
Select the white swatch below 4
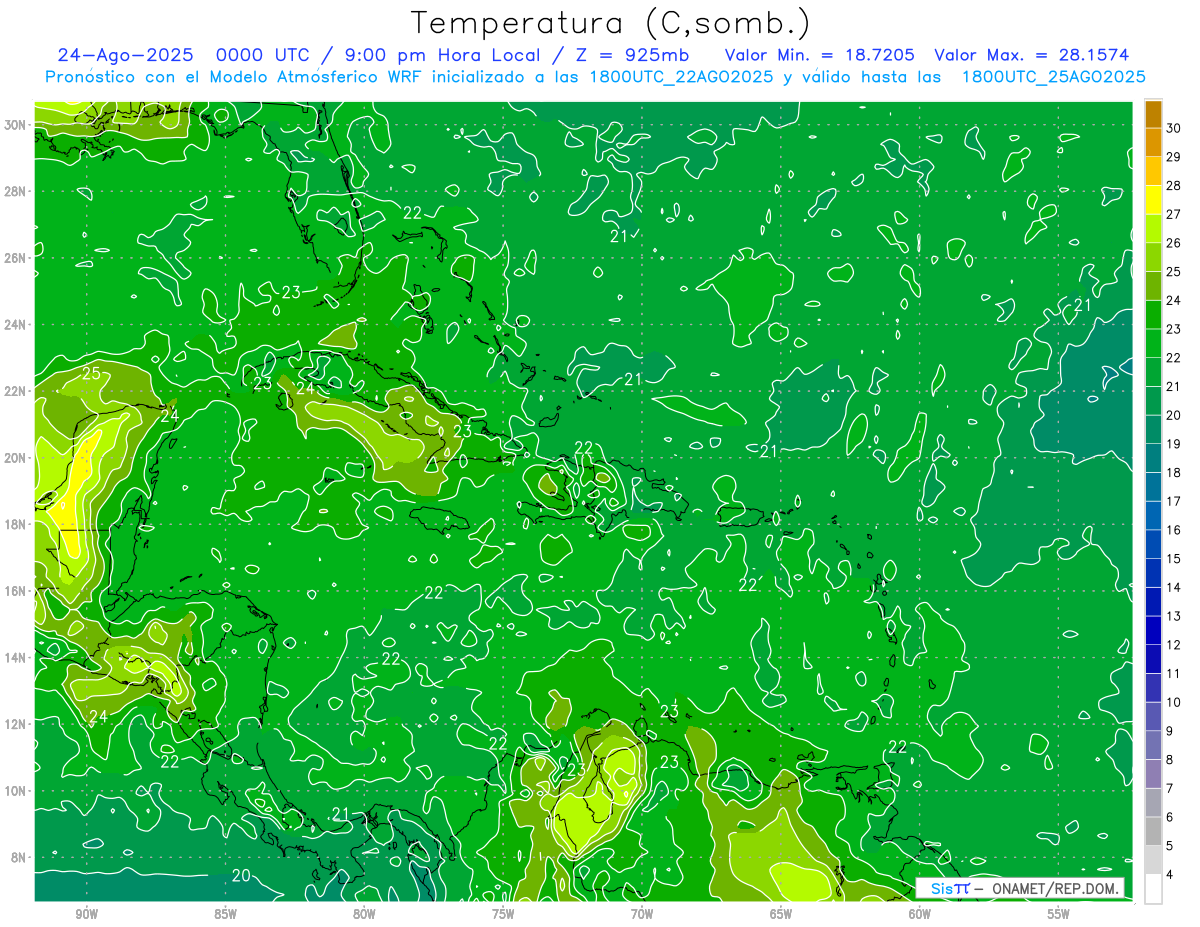1153,890
